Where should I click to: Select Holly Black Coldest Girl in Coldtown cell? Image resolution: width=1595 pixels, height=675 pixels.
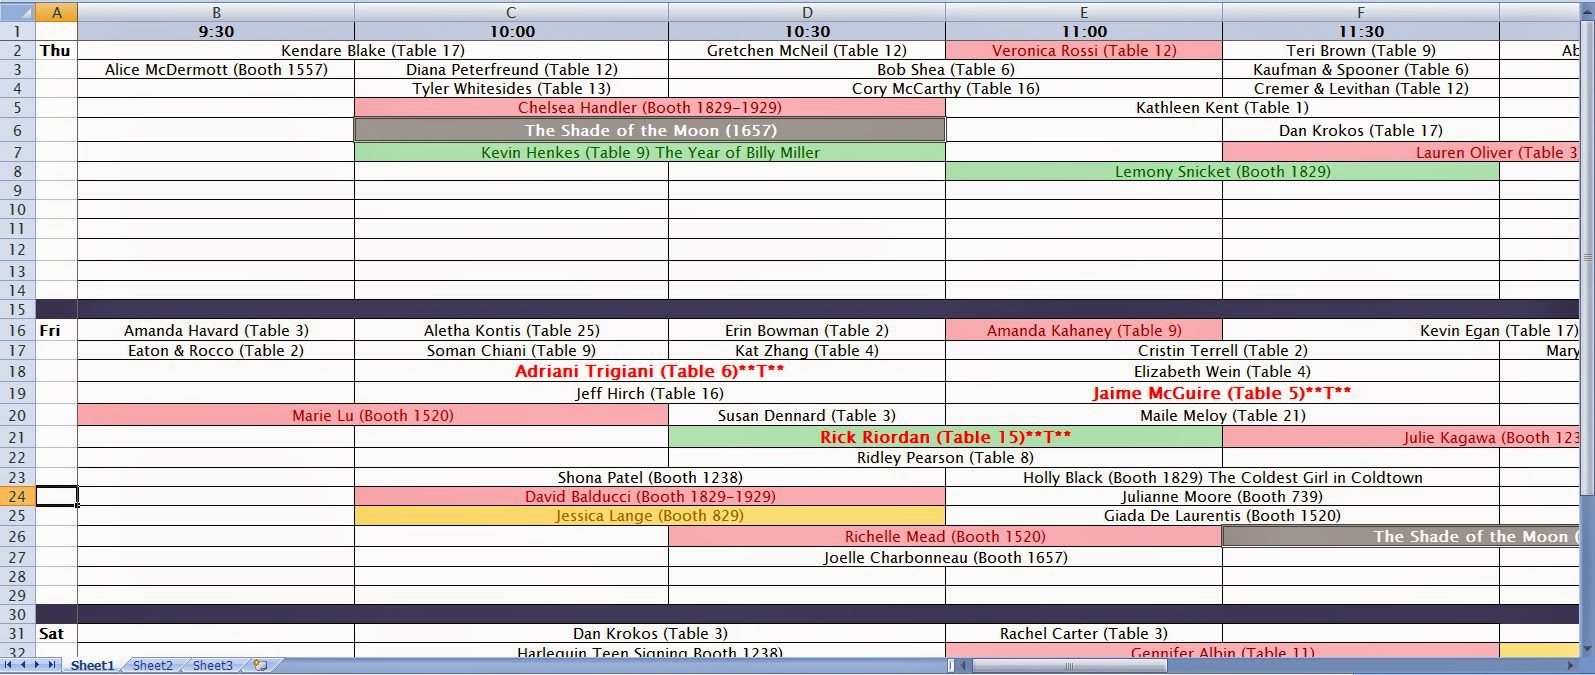(1222, 477)
